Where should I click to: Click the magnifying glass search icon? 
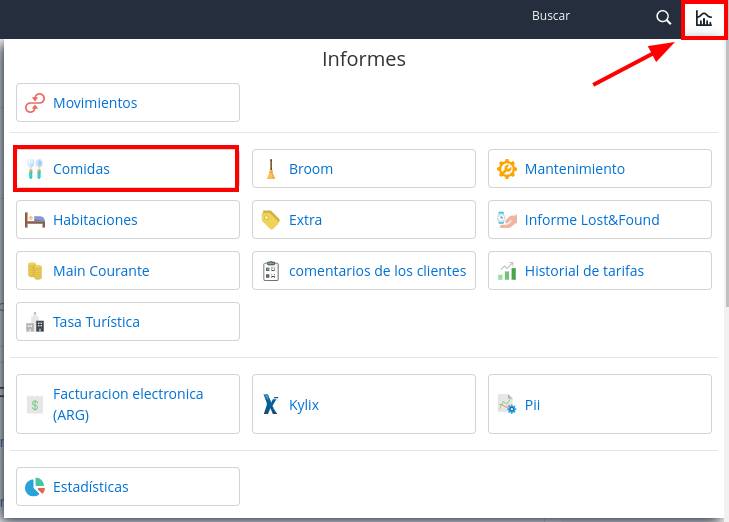(663, 18)
